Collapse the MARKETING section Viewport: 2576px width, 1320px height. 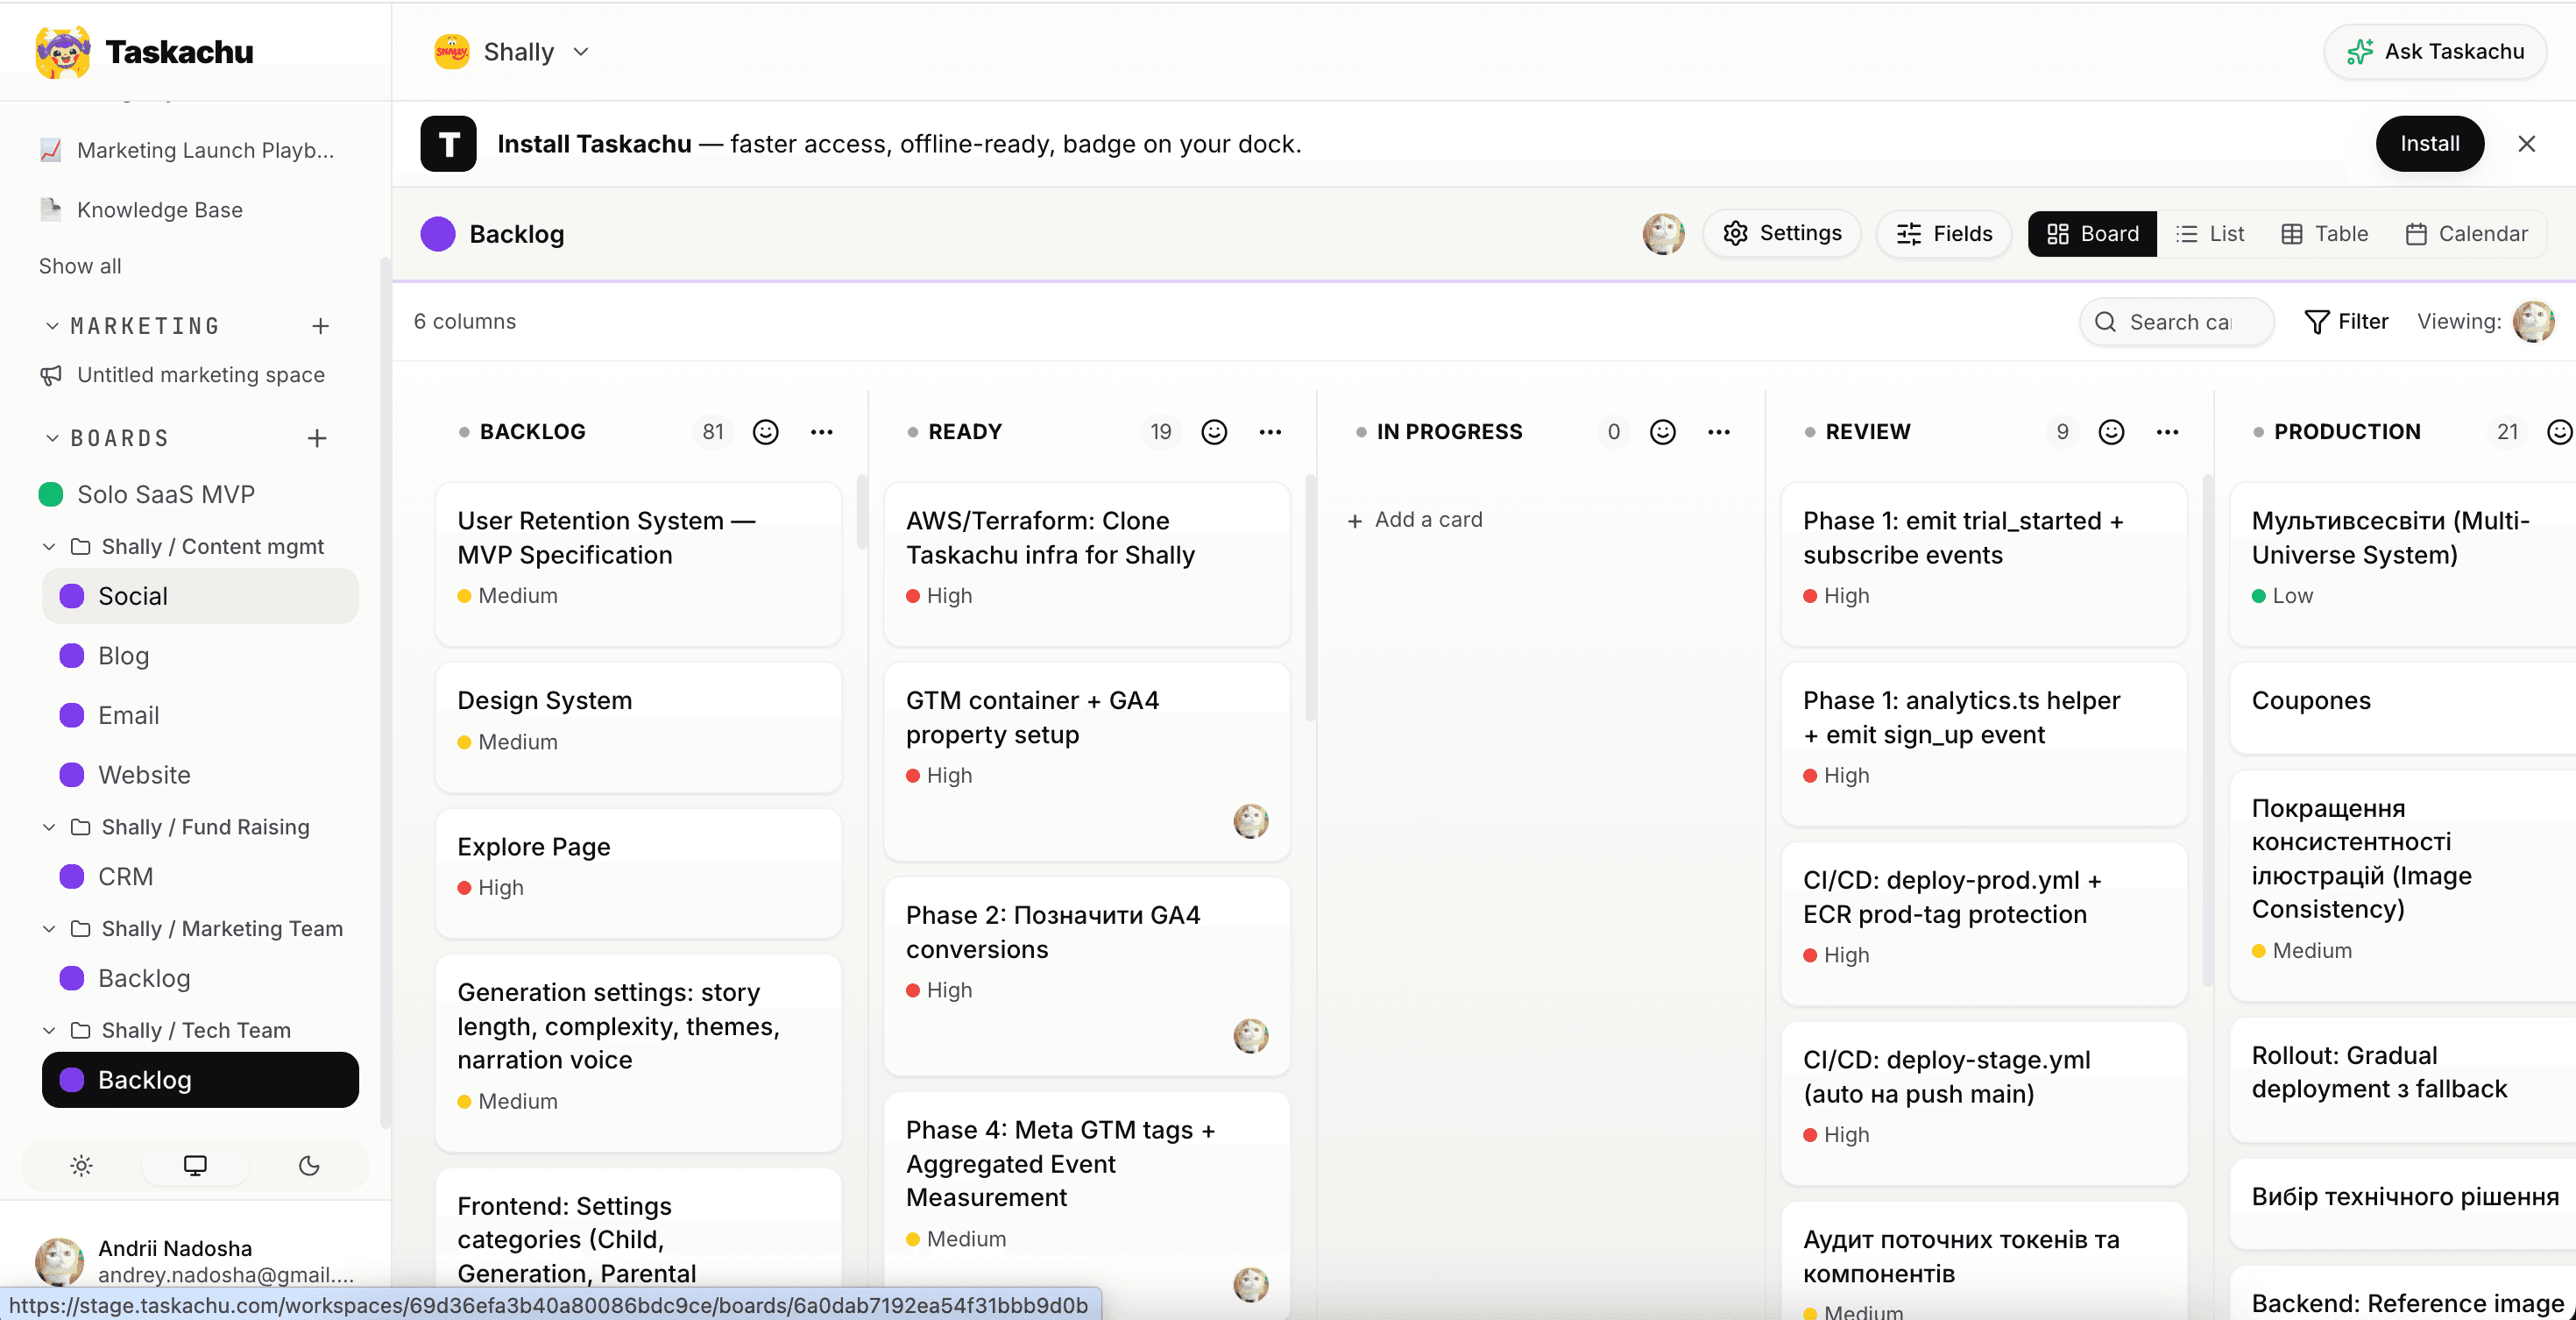click(x=53, y=326)
